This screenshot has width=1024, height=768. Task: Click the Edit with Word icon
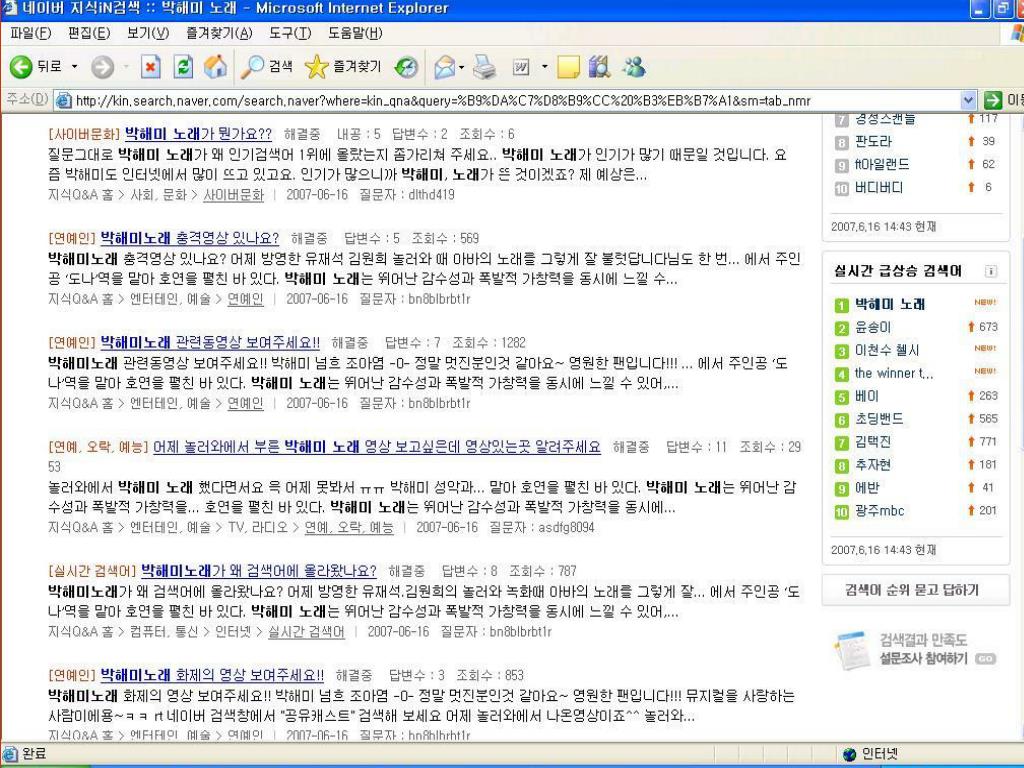point(521,67)
